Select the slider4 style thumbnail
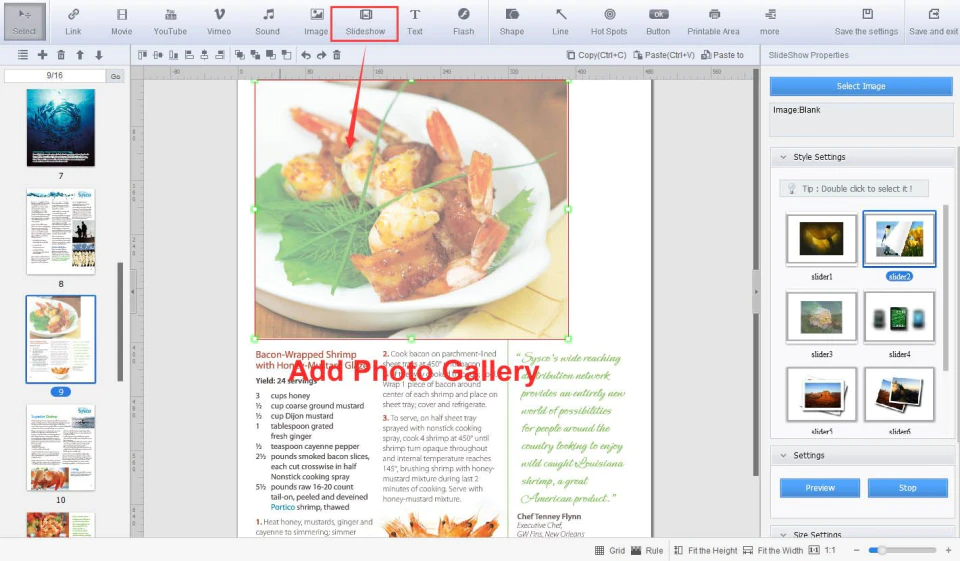The height and width of the screenshot is (561, 960). [899, 318]
